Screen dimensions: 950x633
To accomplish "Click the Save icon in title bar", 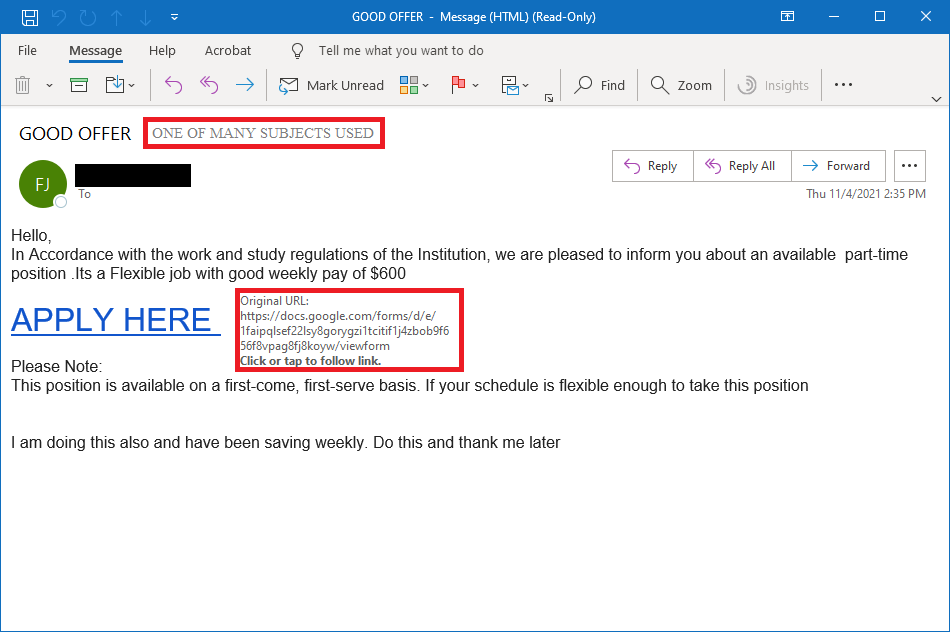I will (30, 17).
